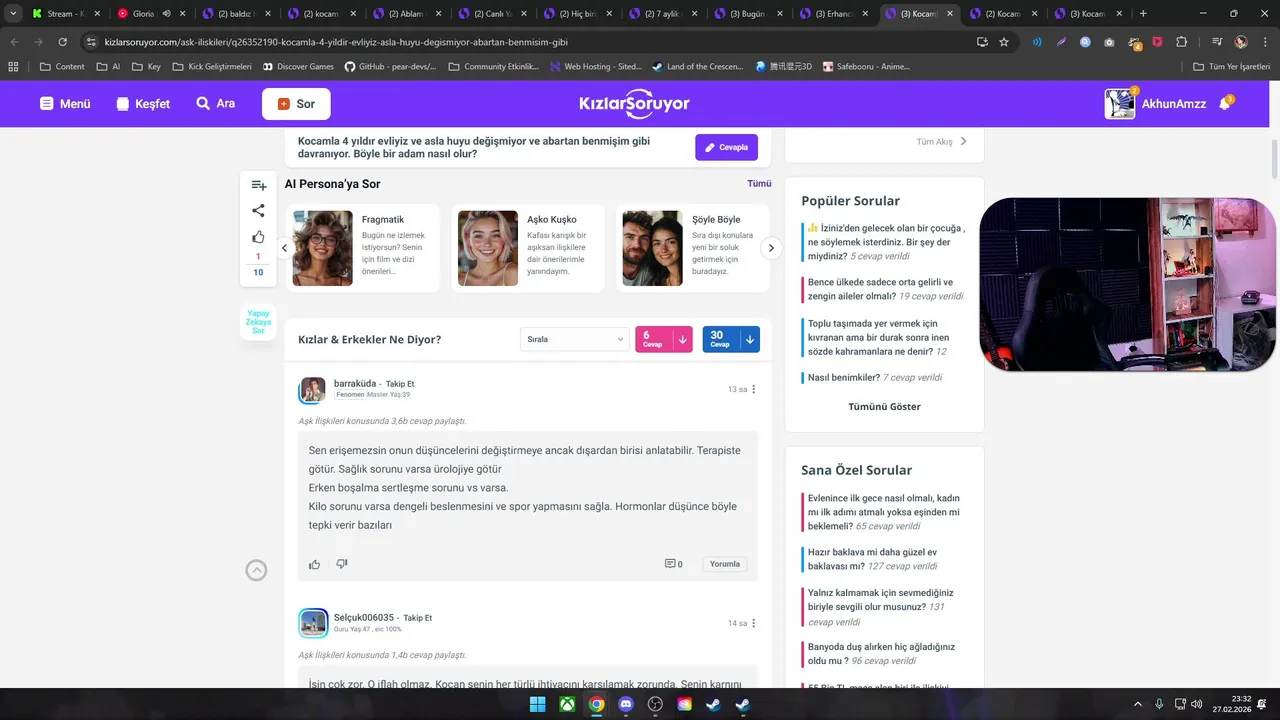Dislike barraküda's answer with thumbs down
This screenshot has height=720, width=1280.
point(342,564)
